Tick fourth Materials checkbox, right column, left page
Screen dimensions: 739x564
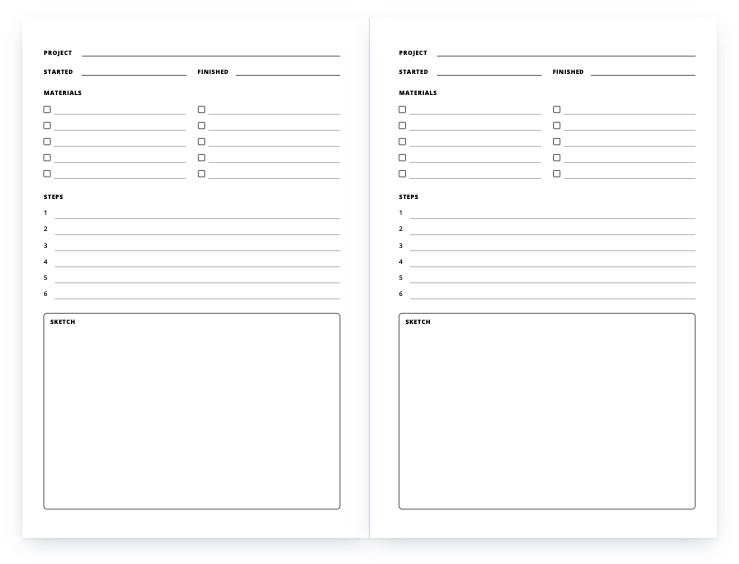(x=202, y=157)
